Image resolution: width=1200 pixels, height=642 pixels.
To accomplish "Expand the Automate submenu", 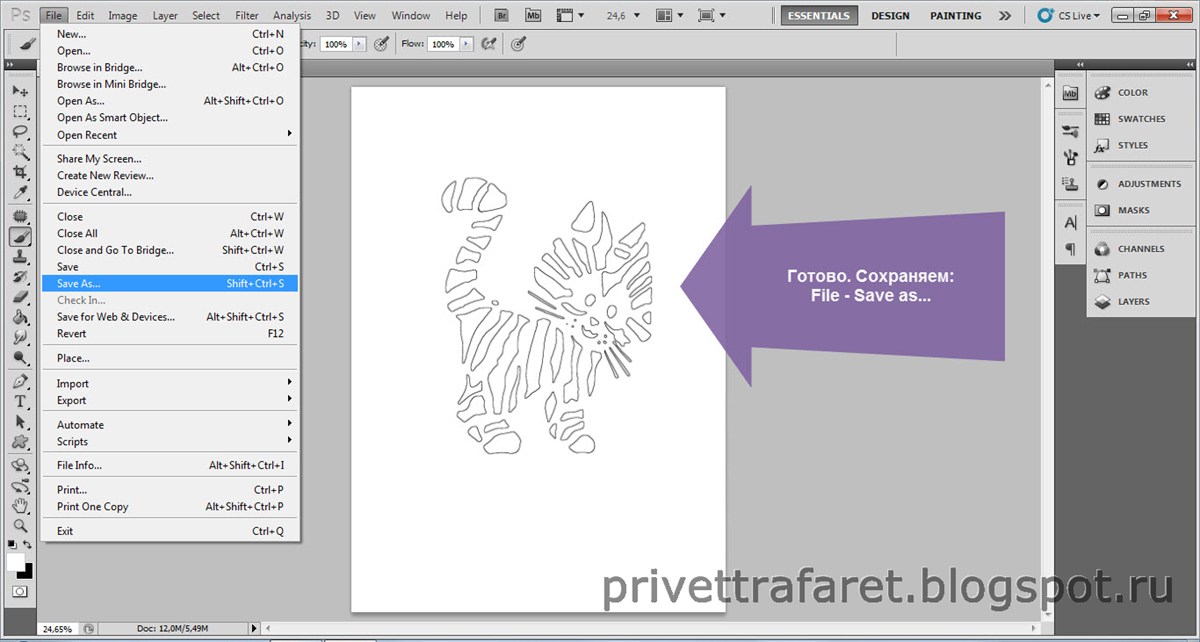I will pyautogui.click(x=170, y=425).
